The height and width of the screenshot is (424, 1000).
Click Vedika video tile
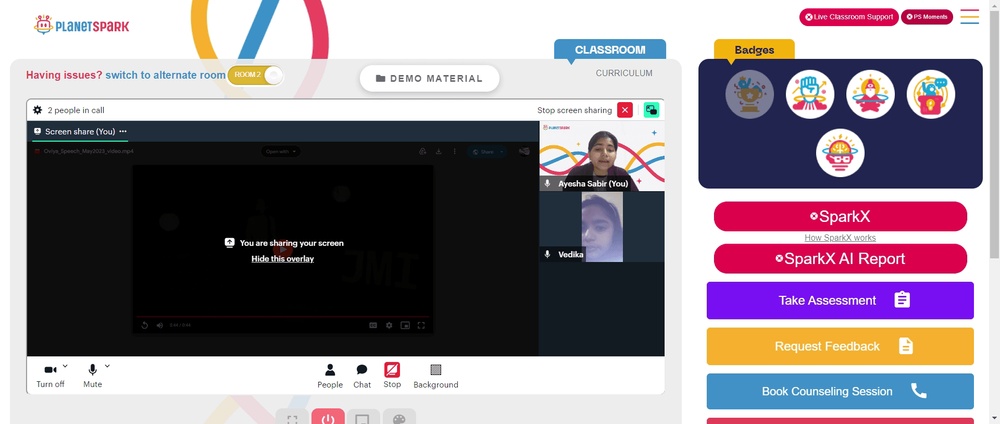click(x=601, y=227)
